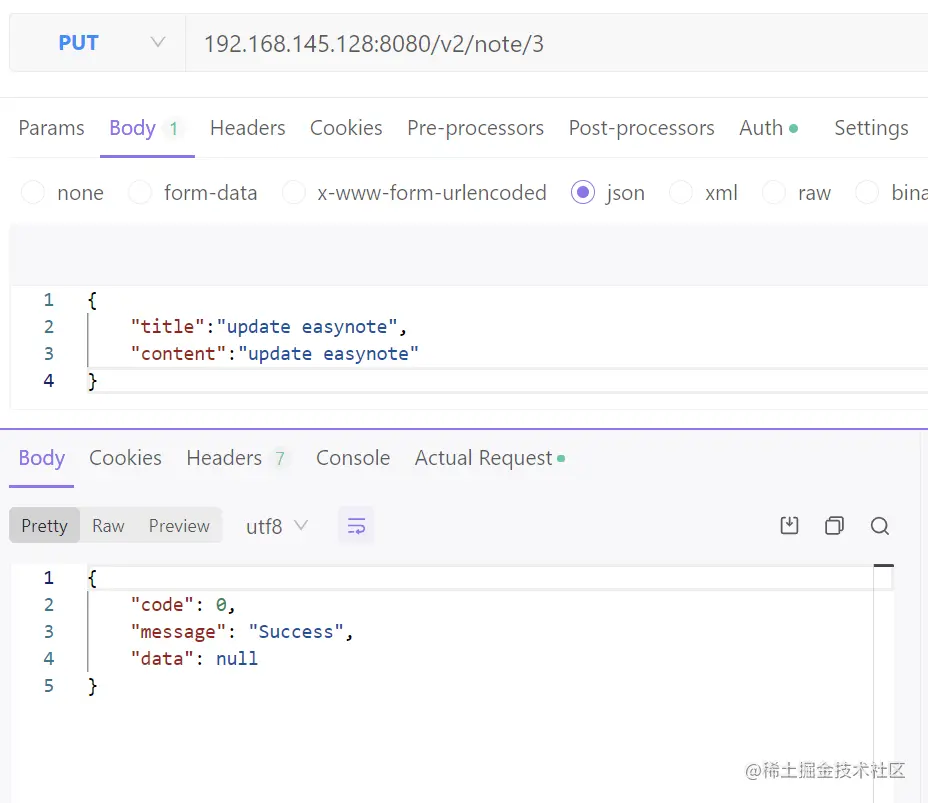Expand the utf8 encoding dropdown
The height and width of the screenshot is (803, 928).
tap(277, 526)
